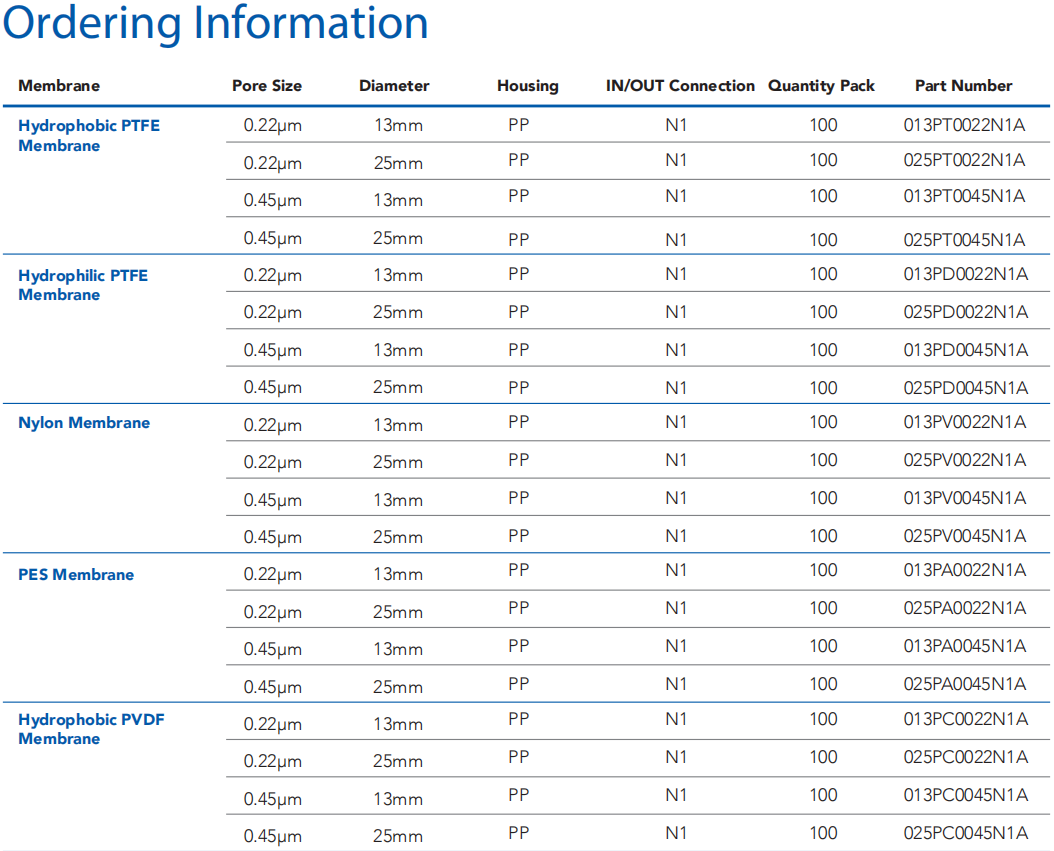Image resolution: width=1054 pixels, height=851 pixels.
Task: Select part number 025PA0045N1A
Action: click(x=965, y=684)
